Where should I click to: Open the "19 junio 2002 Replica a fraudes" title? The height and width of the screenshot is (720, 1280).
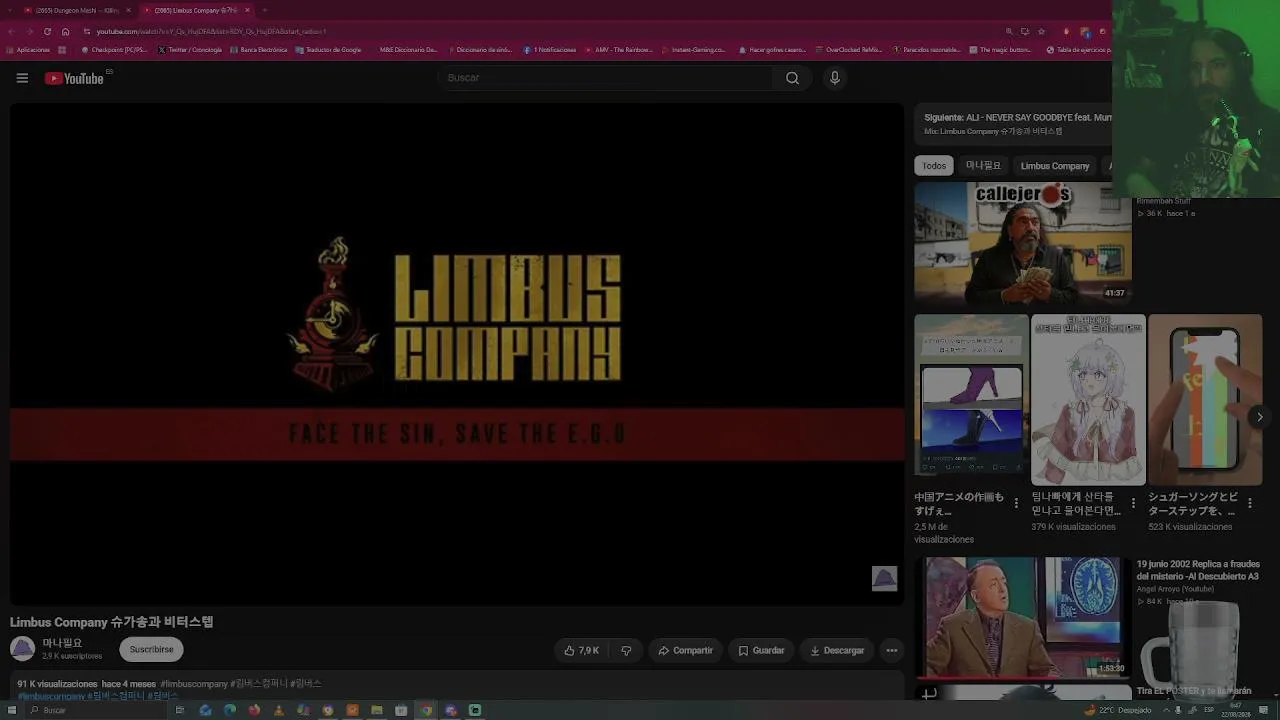pyautogui.click(x=1198, y=570)
